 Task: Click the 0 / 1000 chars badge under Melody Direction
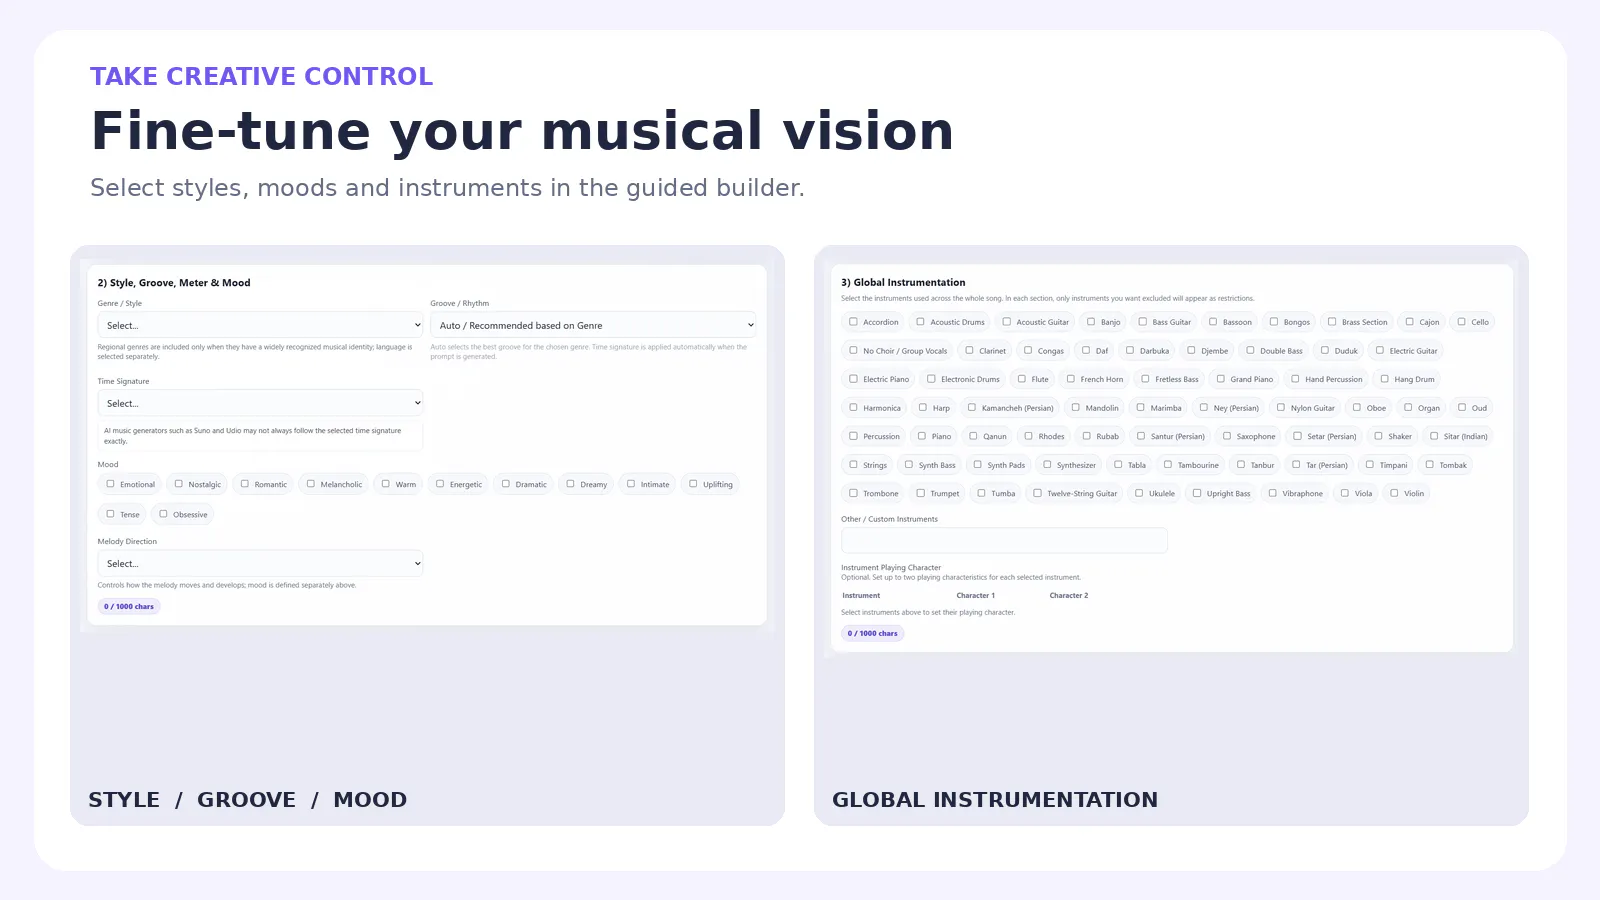(x=129, y=606)
